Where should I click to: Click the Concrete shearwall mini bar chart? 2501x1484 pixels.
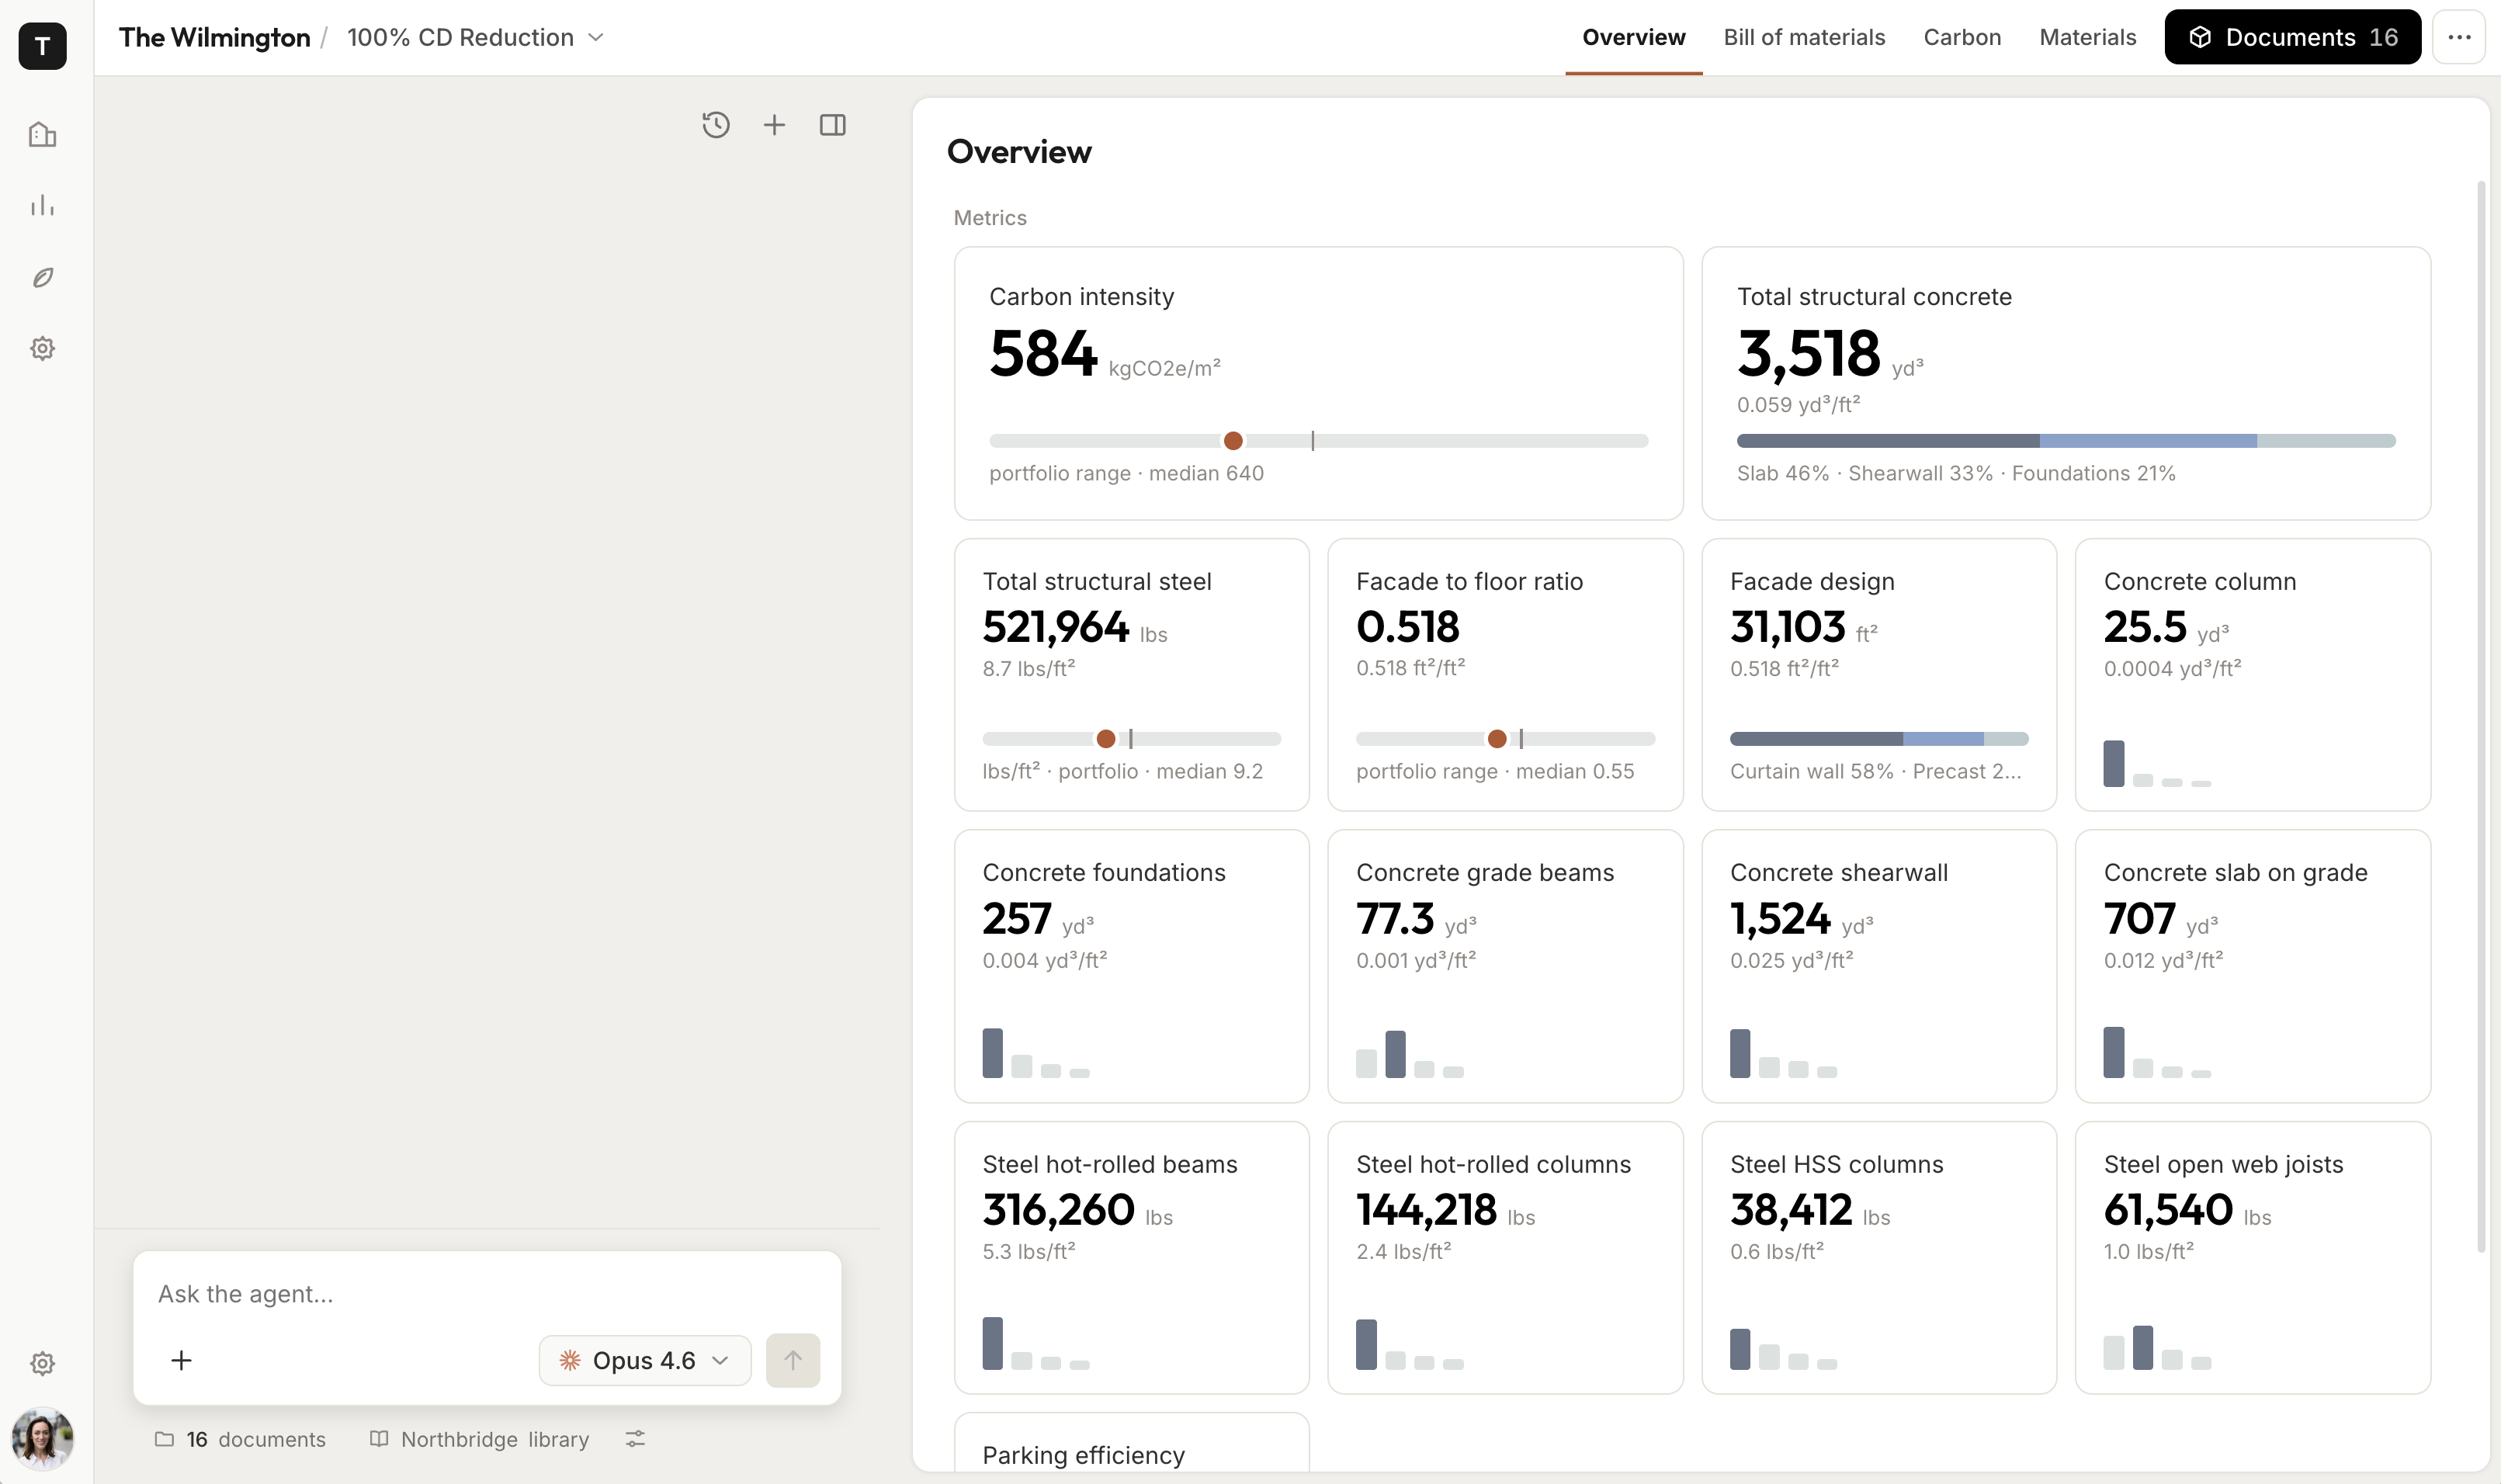click(x=1784, y=1053)
